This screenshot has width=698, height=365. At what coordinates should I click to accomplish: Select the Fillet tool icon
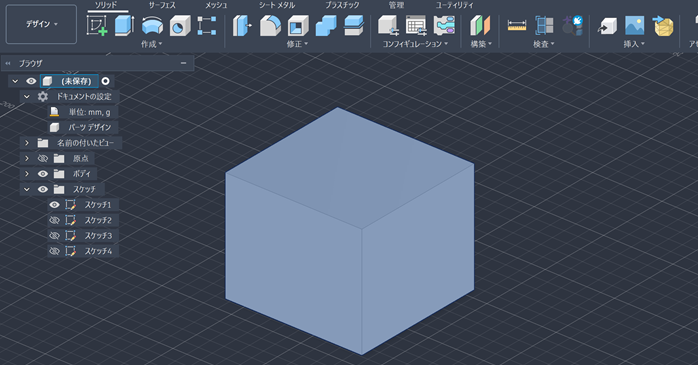coord(270,25)
